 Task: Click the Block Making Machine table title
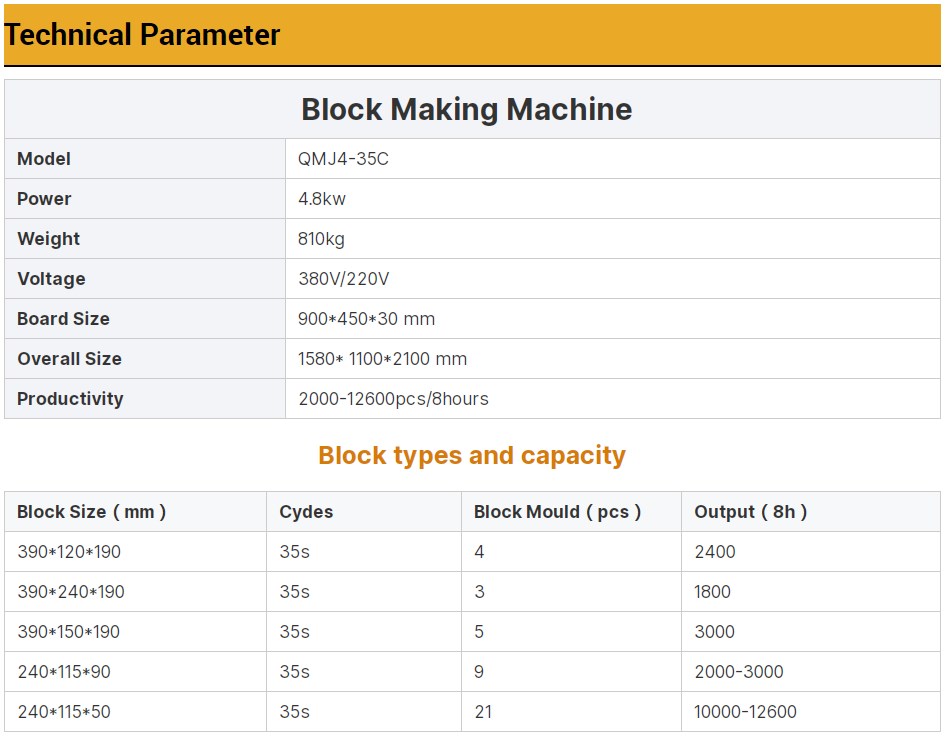click(x=466, y=109)
